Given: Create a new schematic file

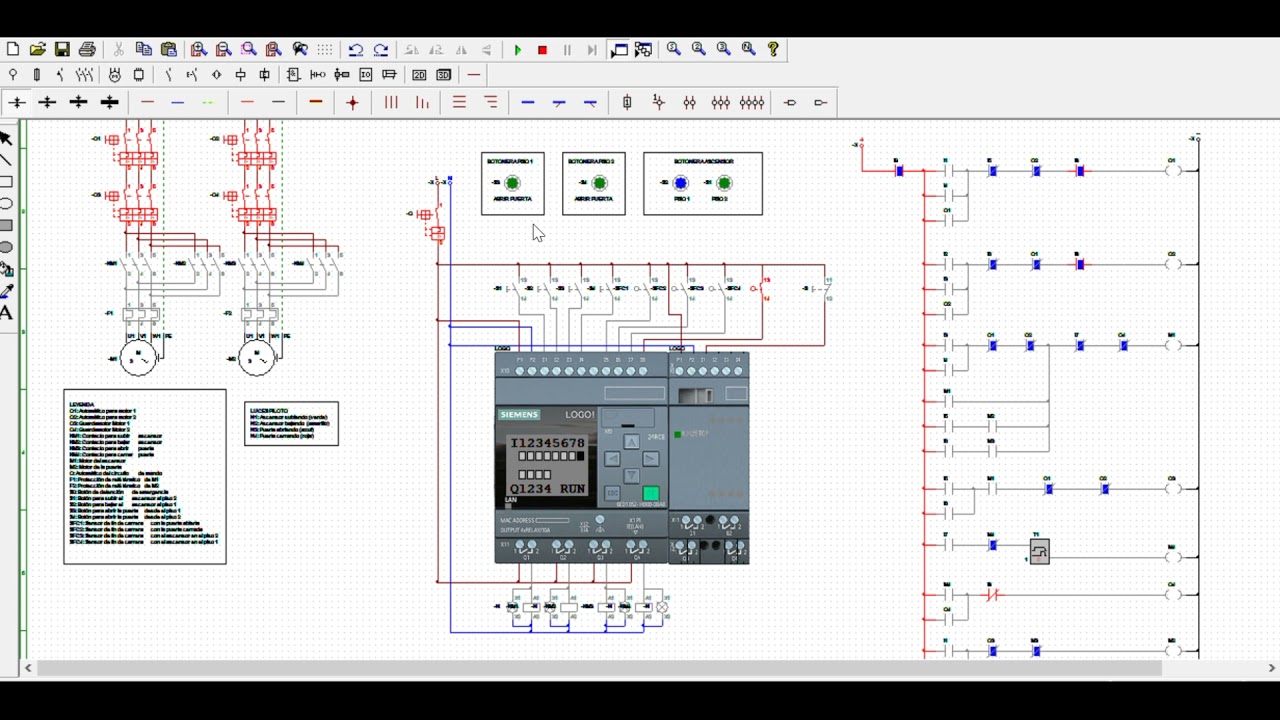Looking at the screenshot, I should pyautogui.click(x=13, y=49).
